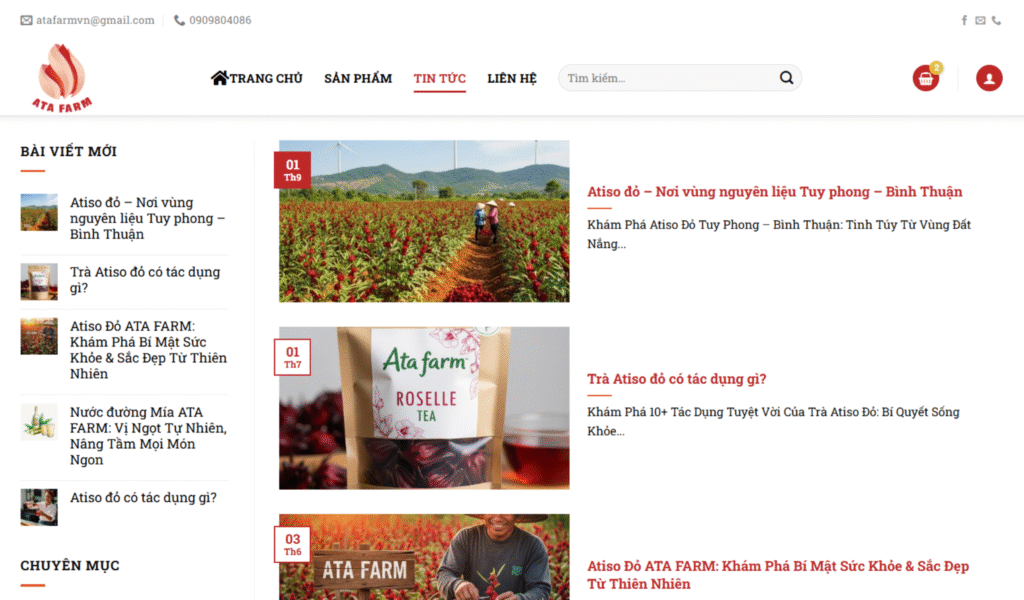
Task: Select the TIN TỨC menu item
Action: point(439,78)
